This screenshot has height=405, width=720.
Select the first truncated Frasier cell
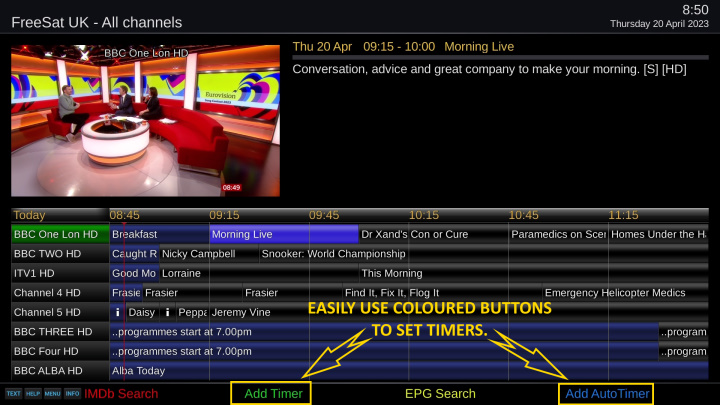pos(126,293)
